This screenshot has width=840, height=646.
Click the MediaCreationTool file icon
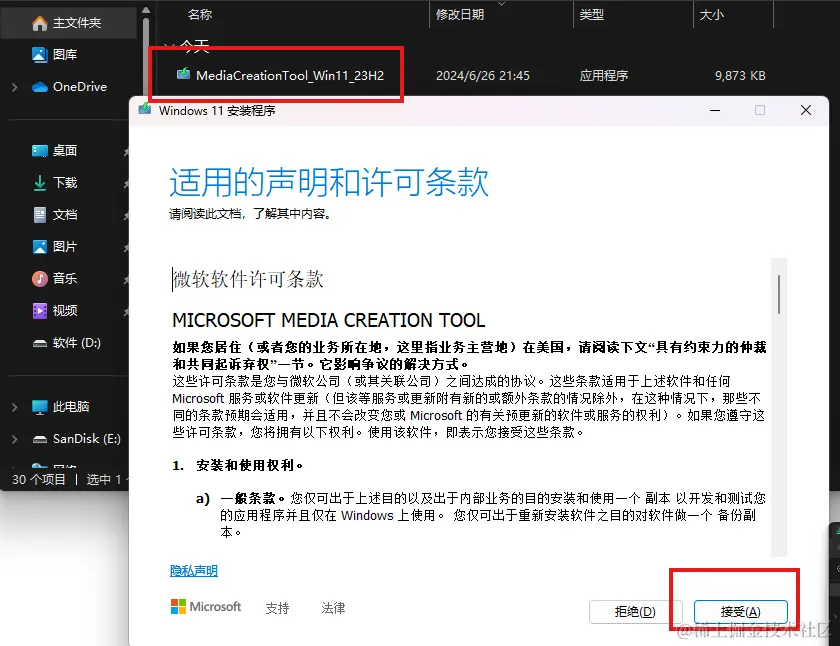coord(183,74)
